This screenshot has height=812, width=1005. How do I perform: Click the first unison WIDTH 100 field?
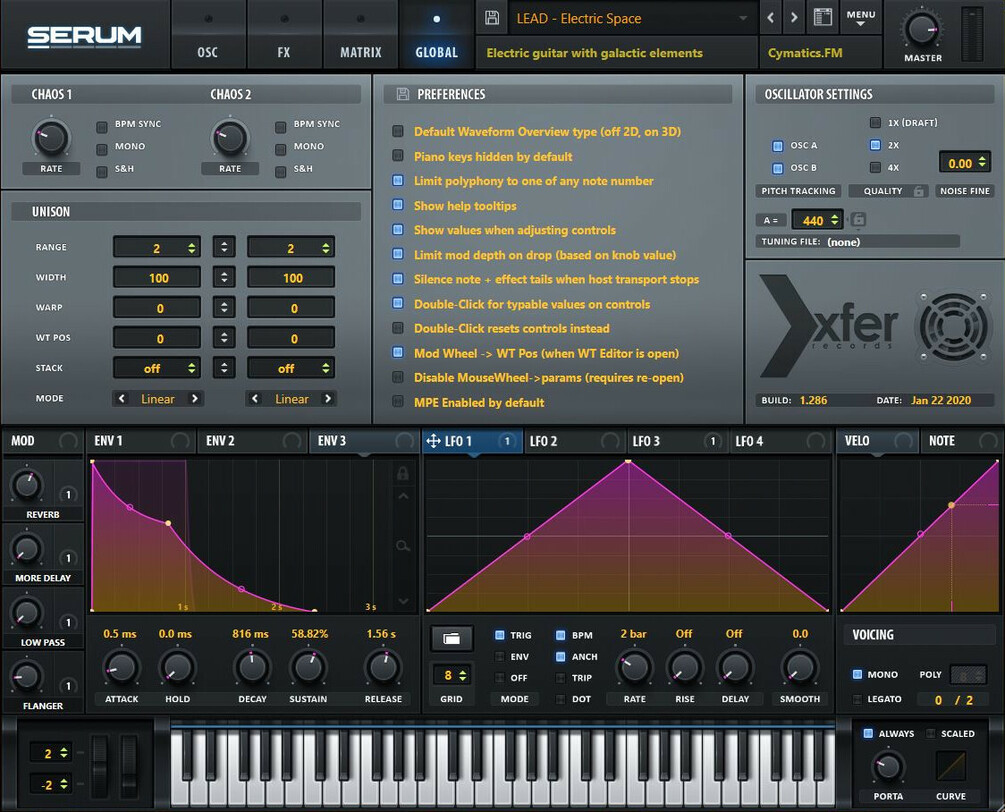coord(157,278)
